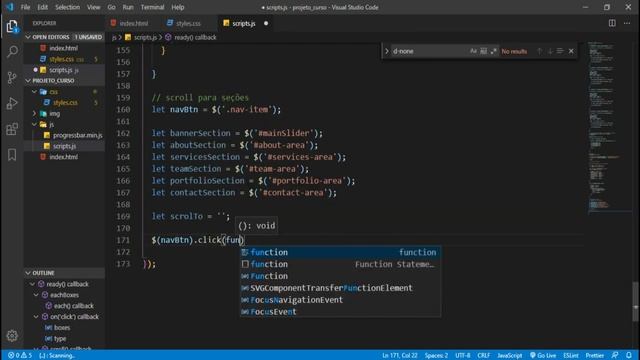Open the Go menu
The height and width of the screenshot is (360, 640).
tap(111, 7)
